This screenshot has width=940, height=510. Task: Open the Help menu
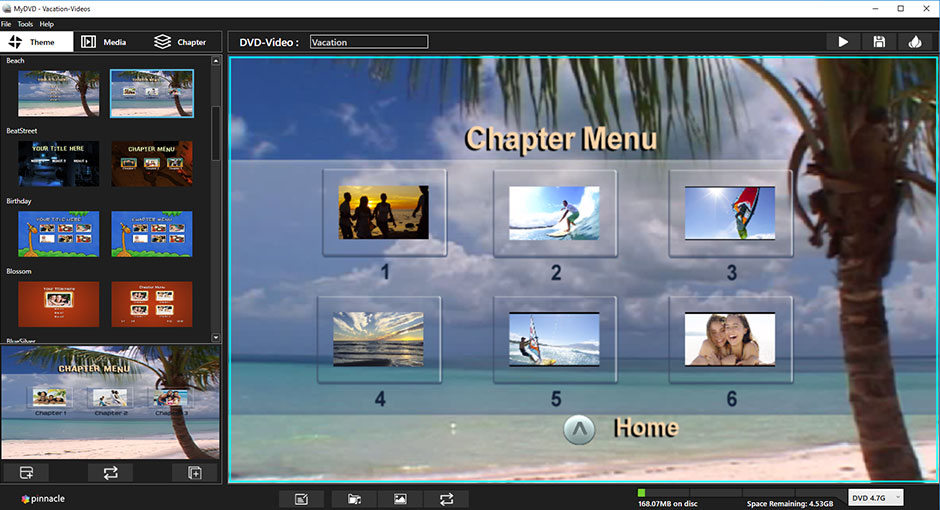[47, 24]
